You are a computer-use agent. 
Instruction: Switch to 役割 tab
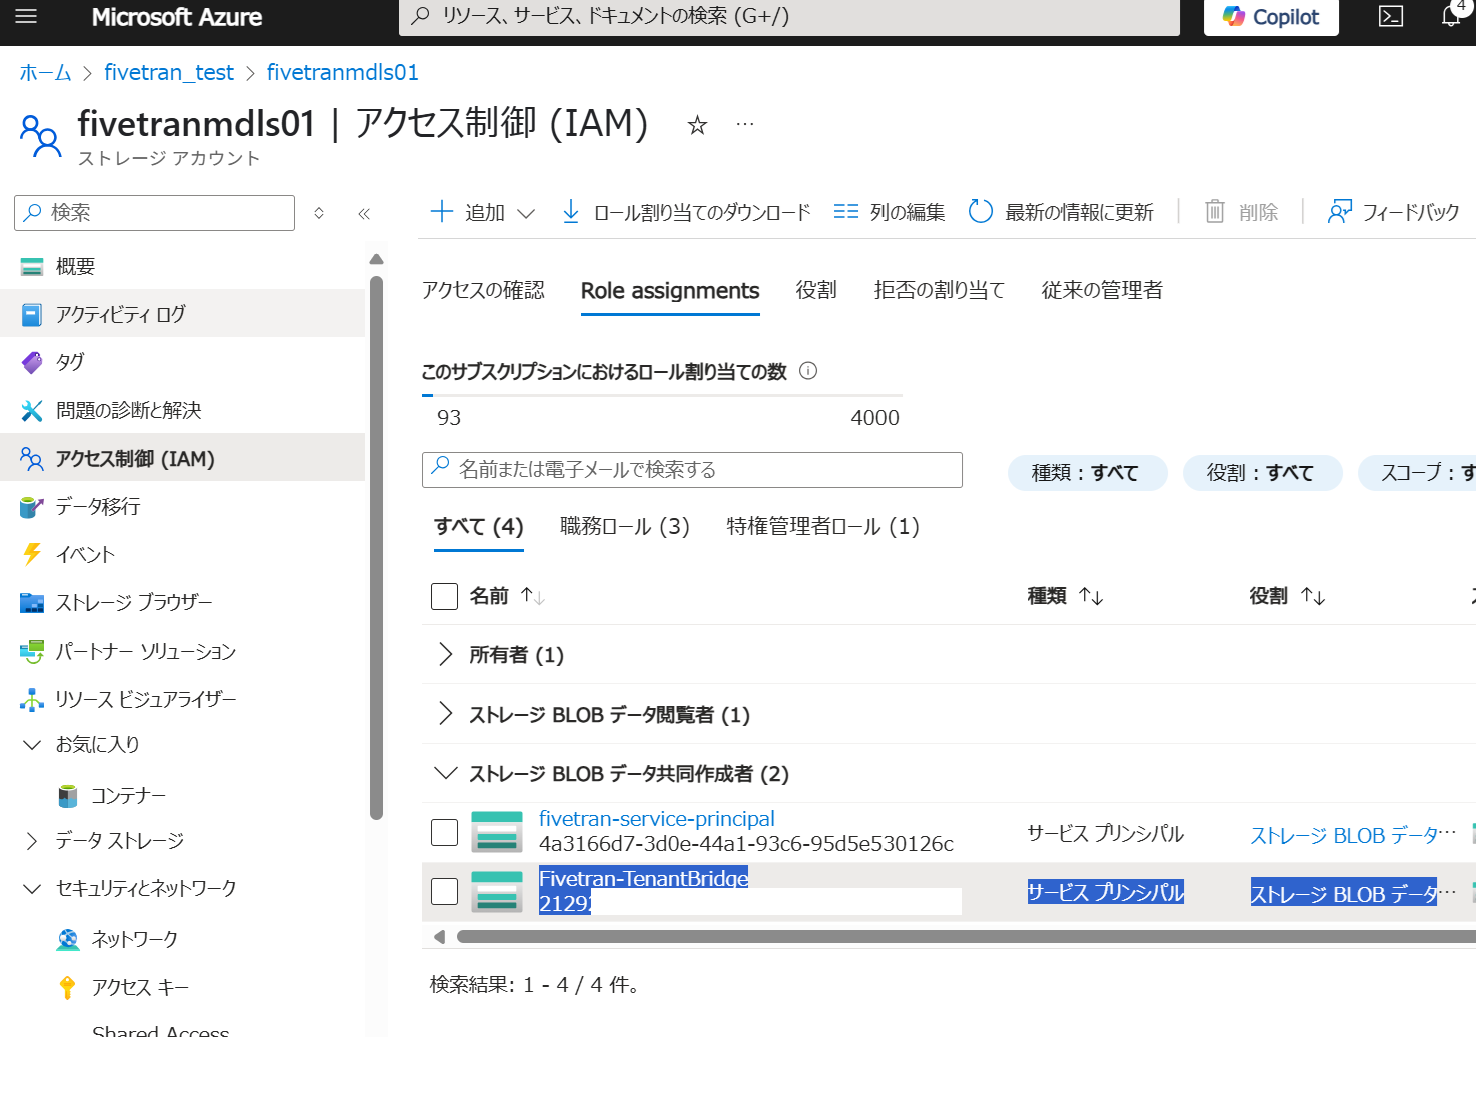click(816, 290)
